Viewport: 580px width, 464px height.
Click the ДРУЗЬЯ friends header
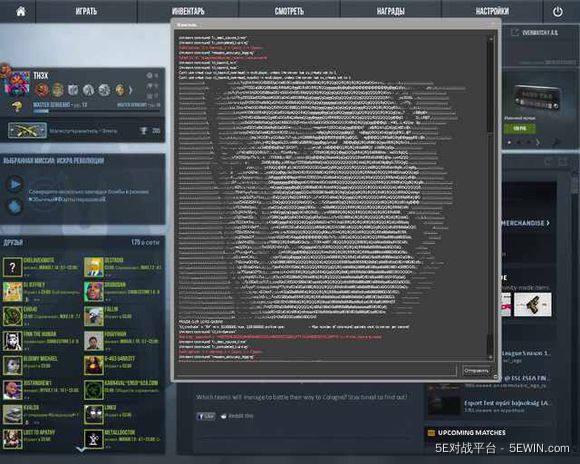click(x=13, y=242)
